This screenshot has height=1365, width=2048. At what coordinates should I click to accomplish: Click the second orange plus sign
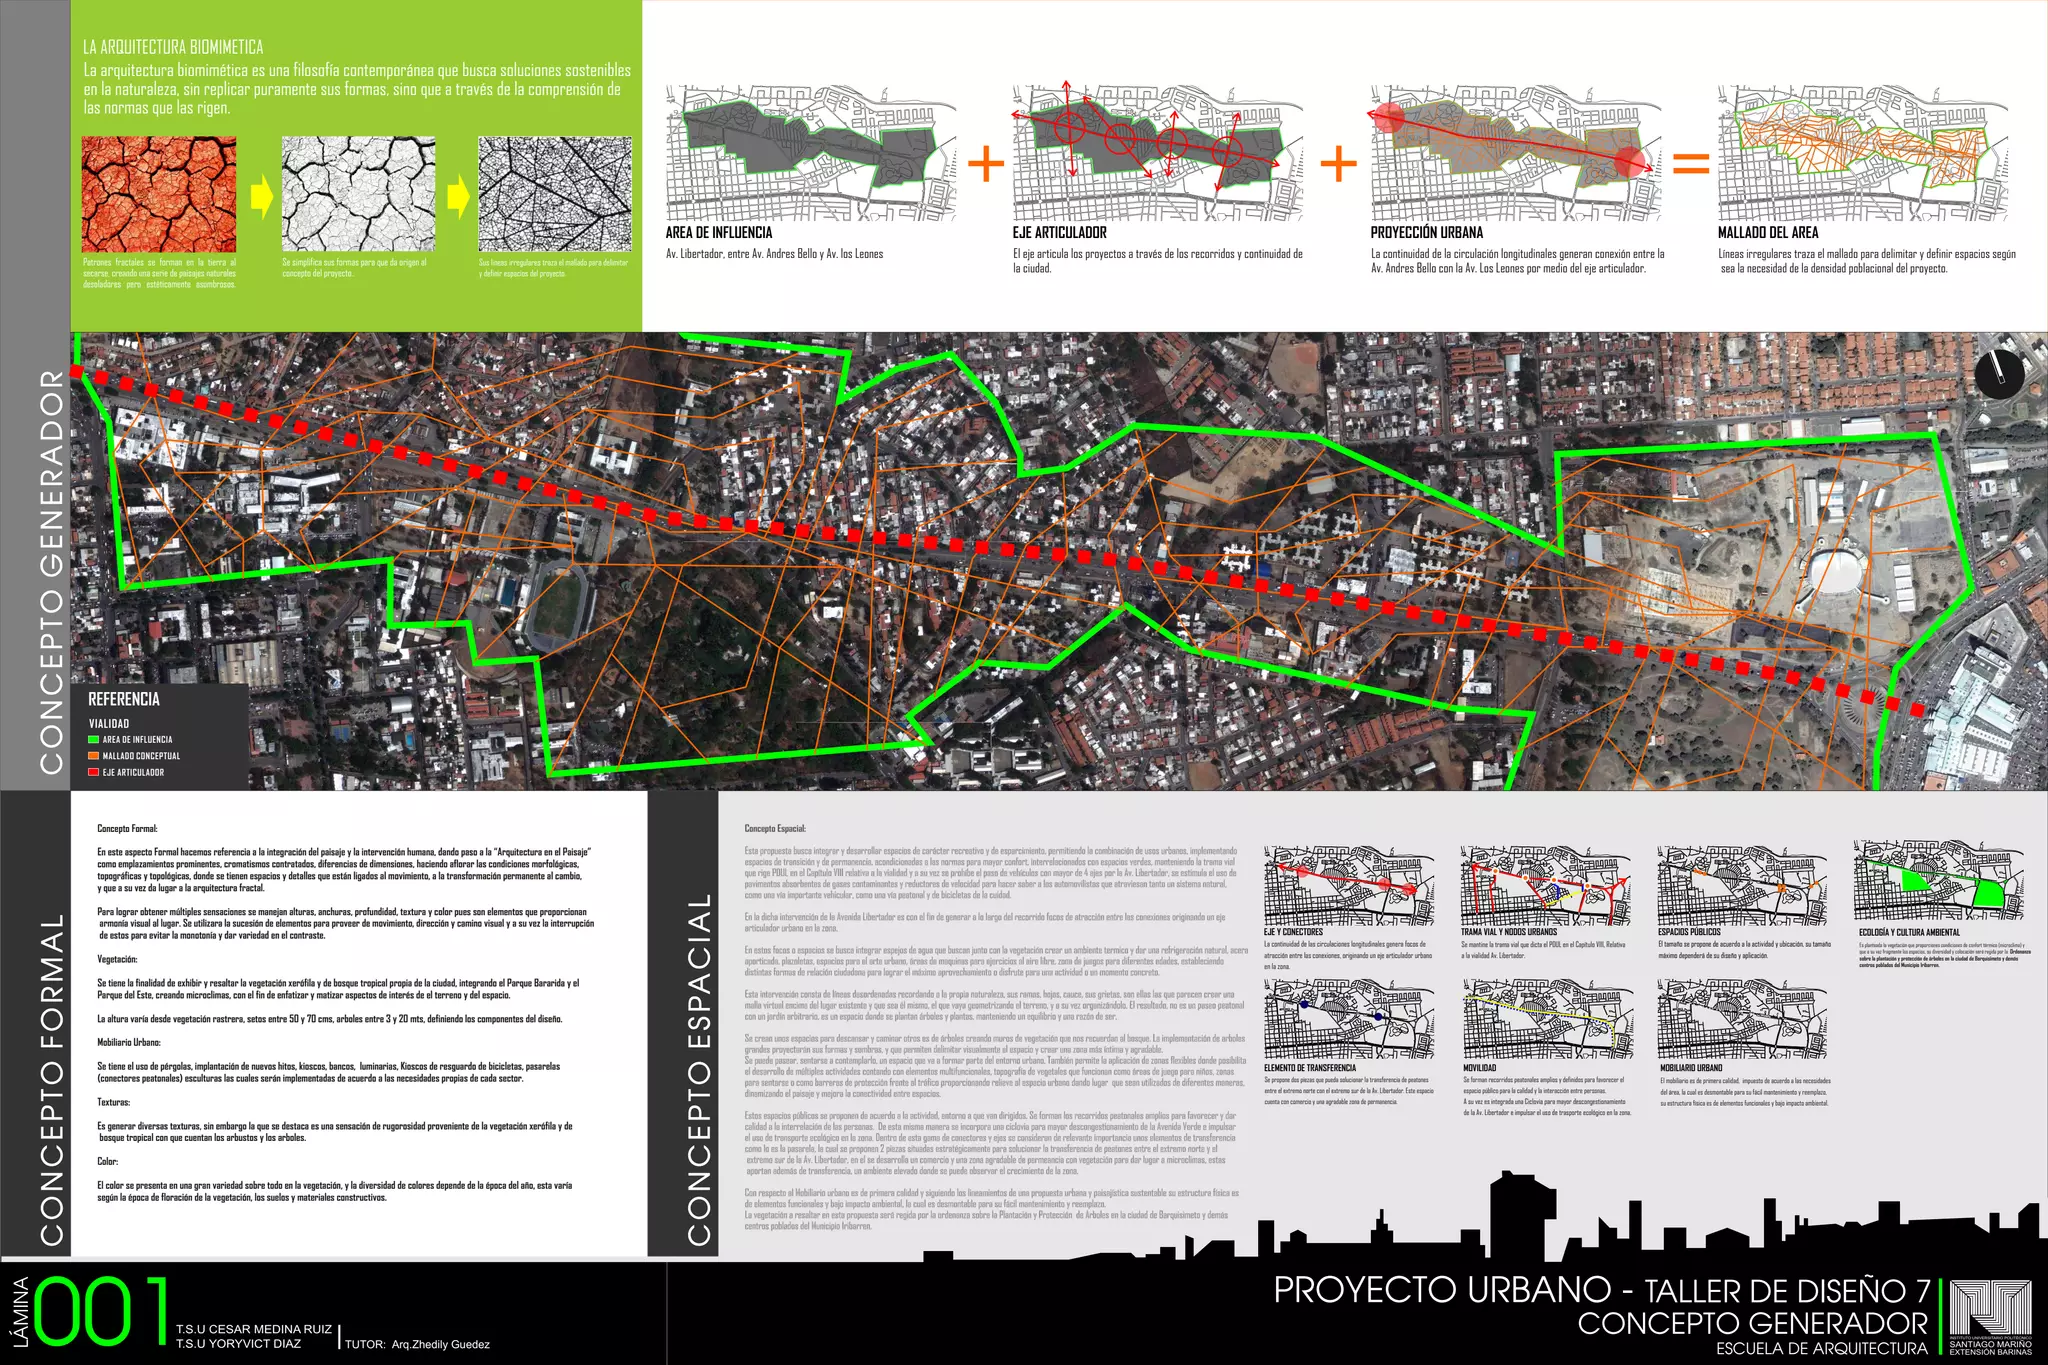point(1338,163)
